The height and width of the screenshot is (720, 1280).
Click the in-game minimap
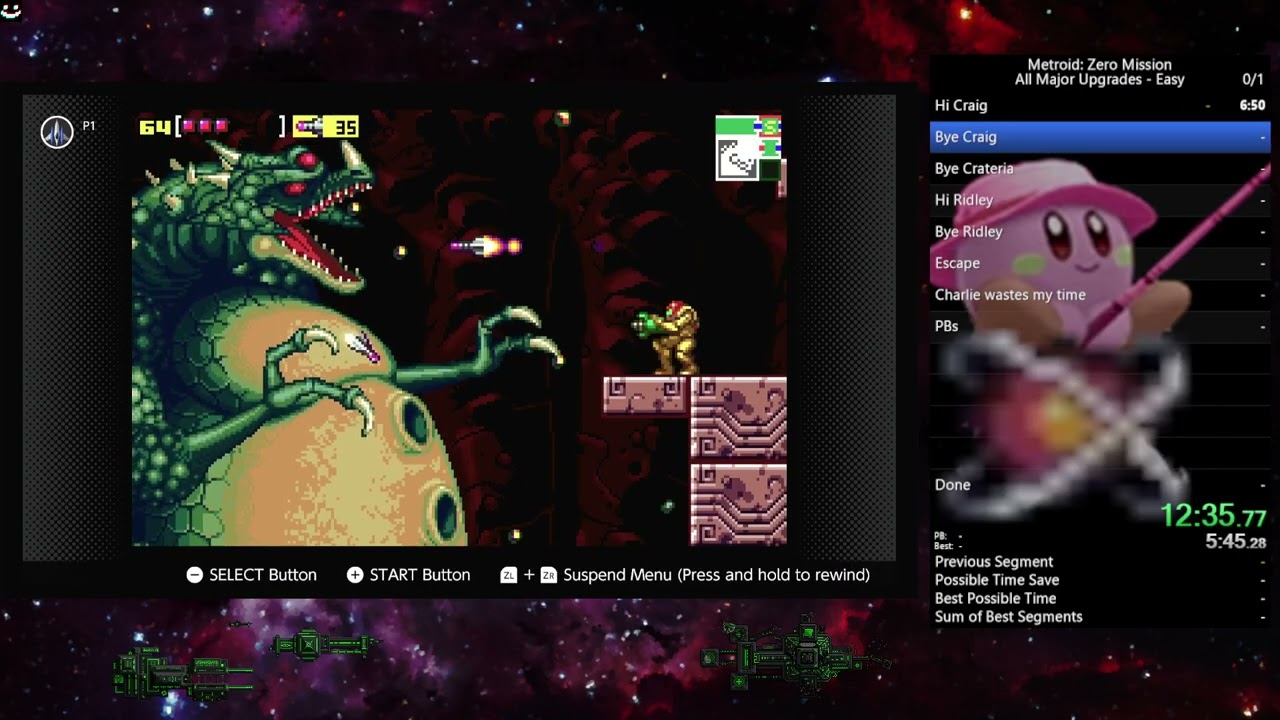click(749, 148)
